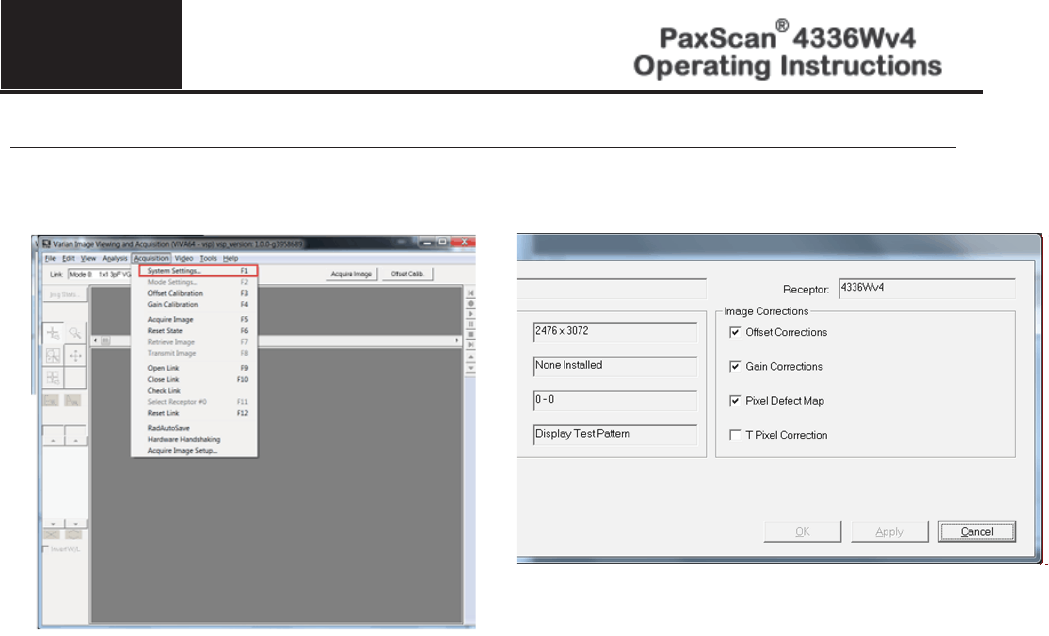
Task: Choose Open Link menu entry
Action: [195, 368]
